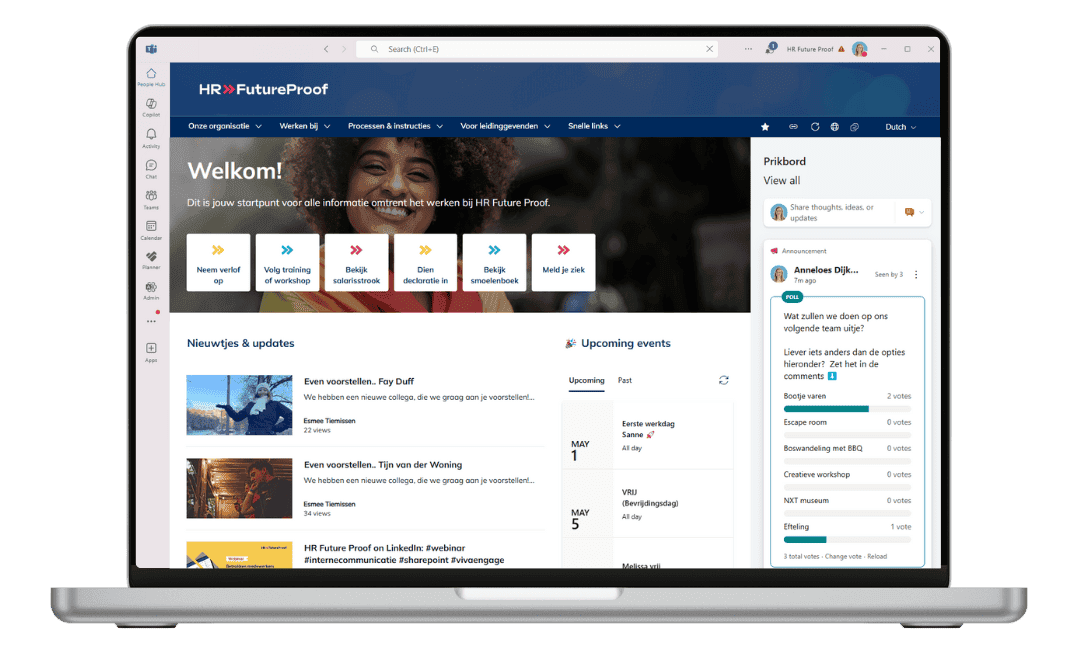The image size is (1080, 650).
Task: Click Change vote link in poll
Action: pyautogui.click(x=843, y=556)
